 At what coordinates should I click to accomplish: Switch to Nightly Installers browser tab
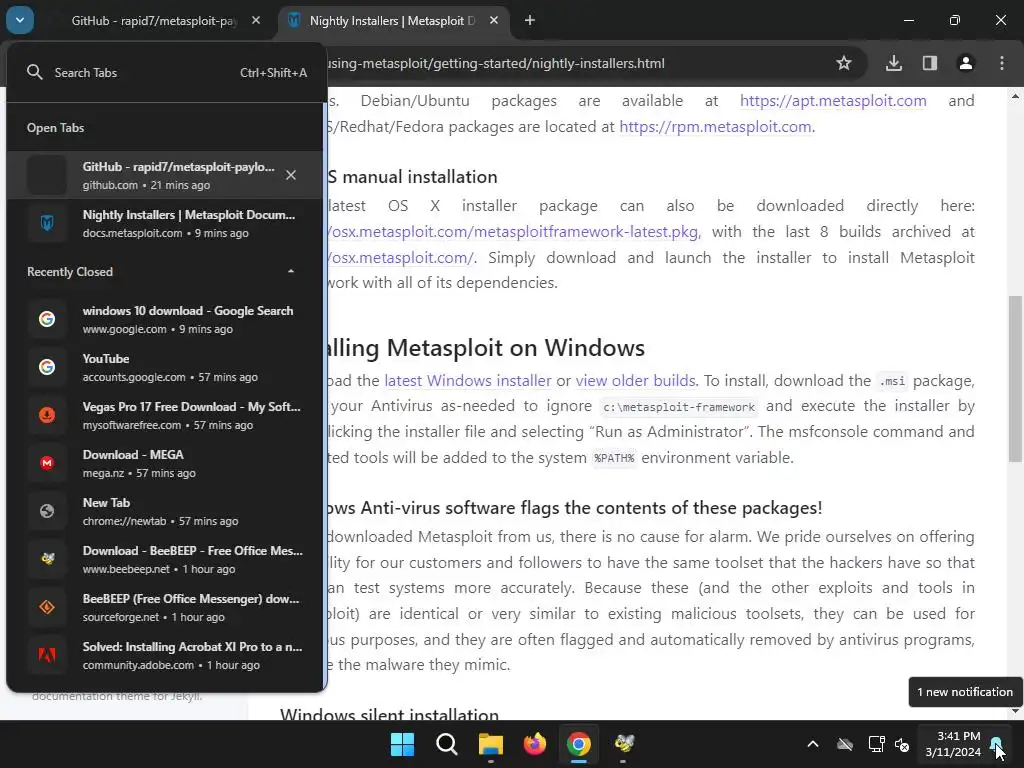pos(392,21)
